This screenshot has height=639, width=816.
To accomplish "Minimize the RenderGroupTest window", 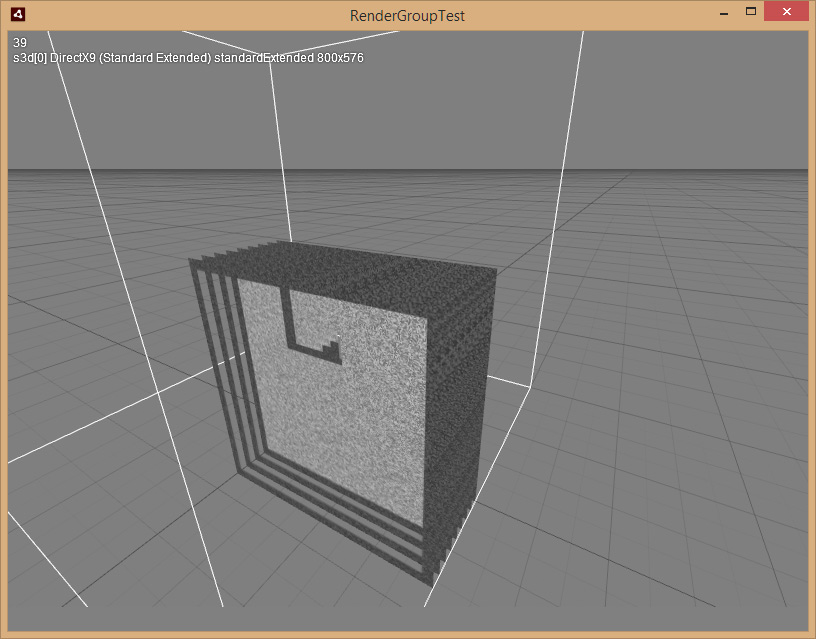I will (x=724, y=14).
